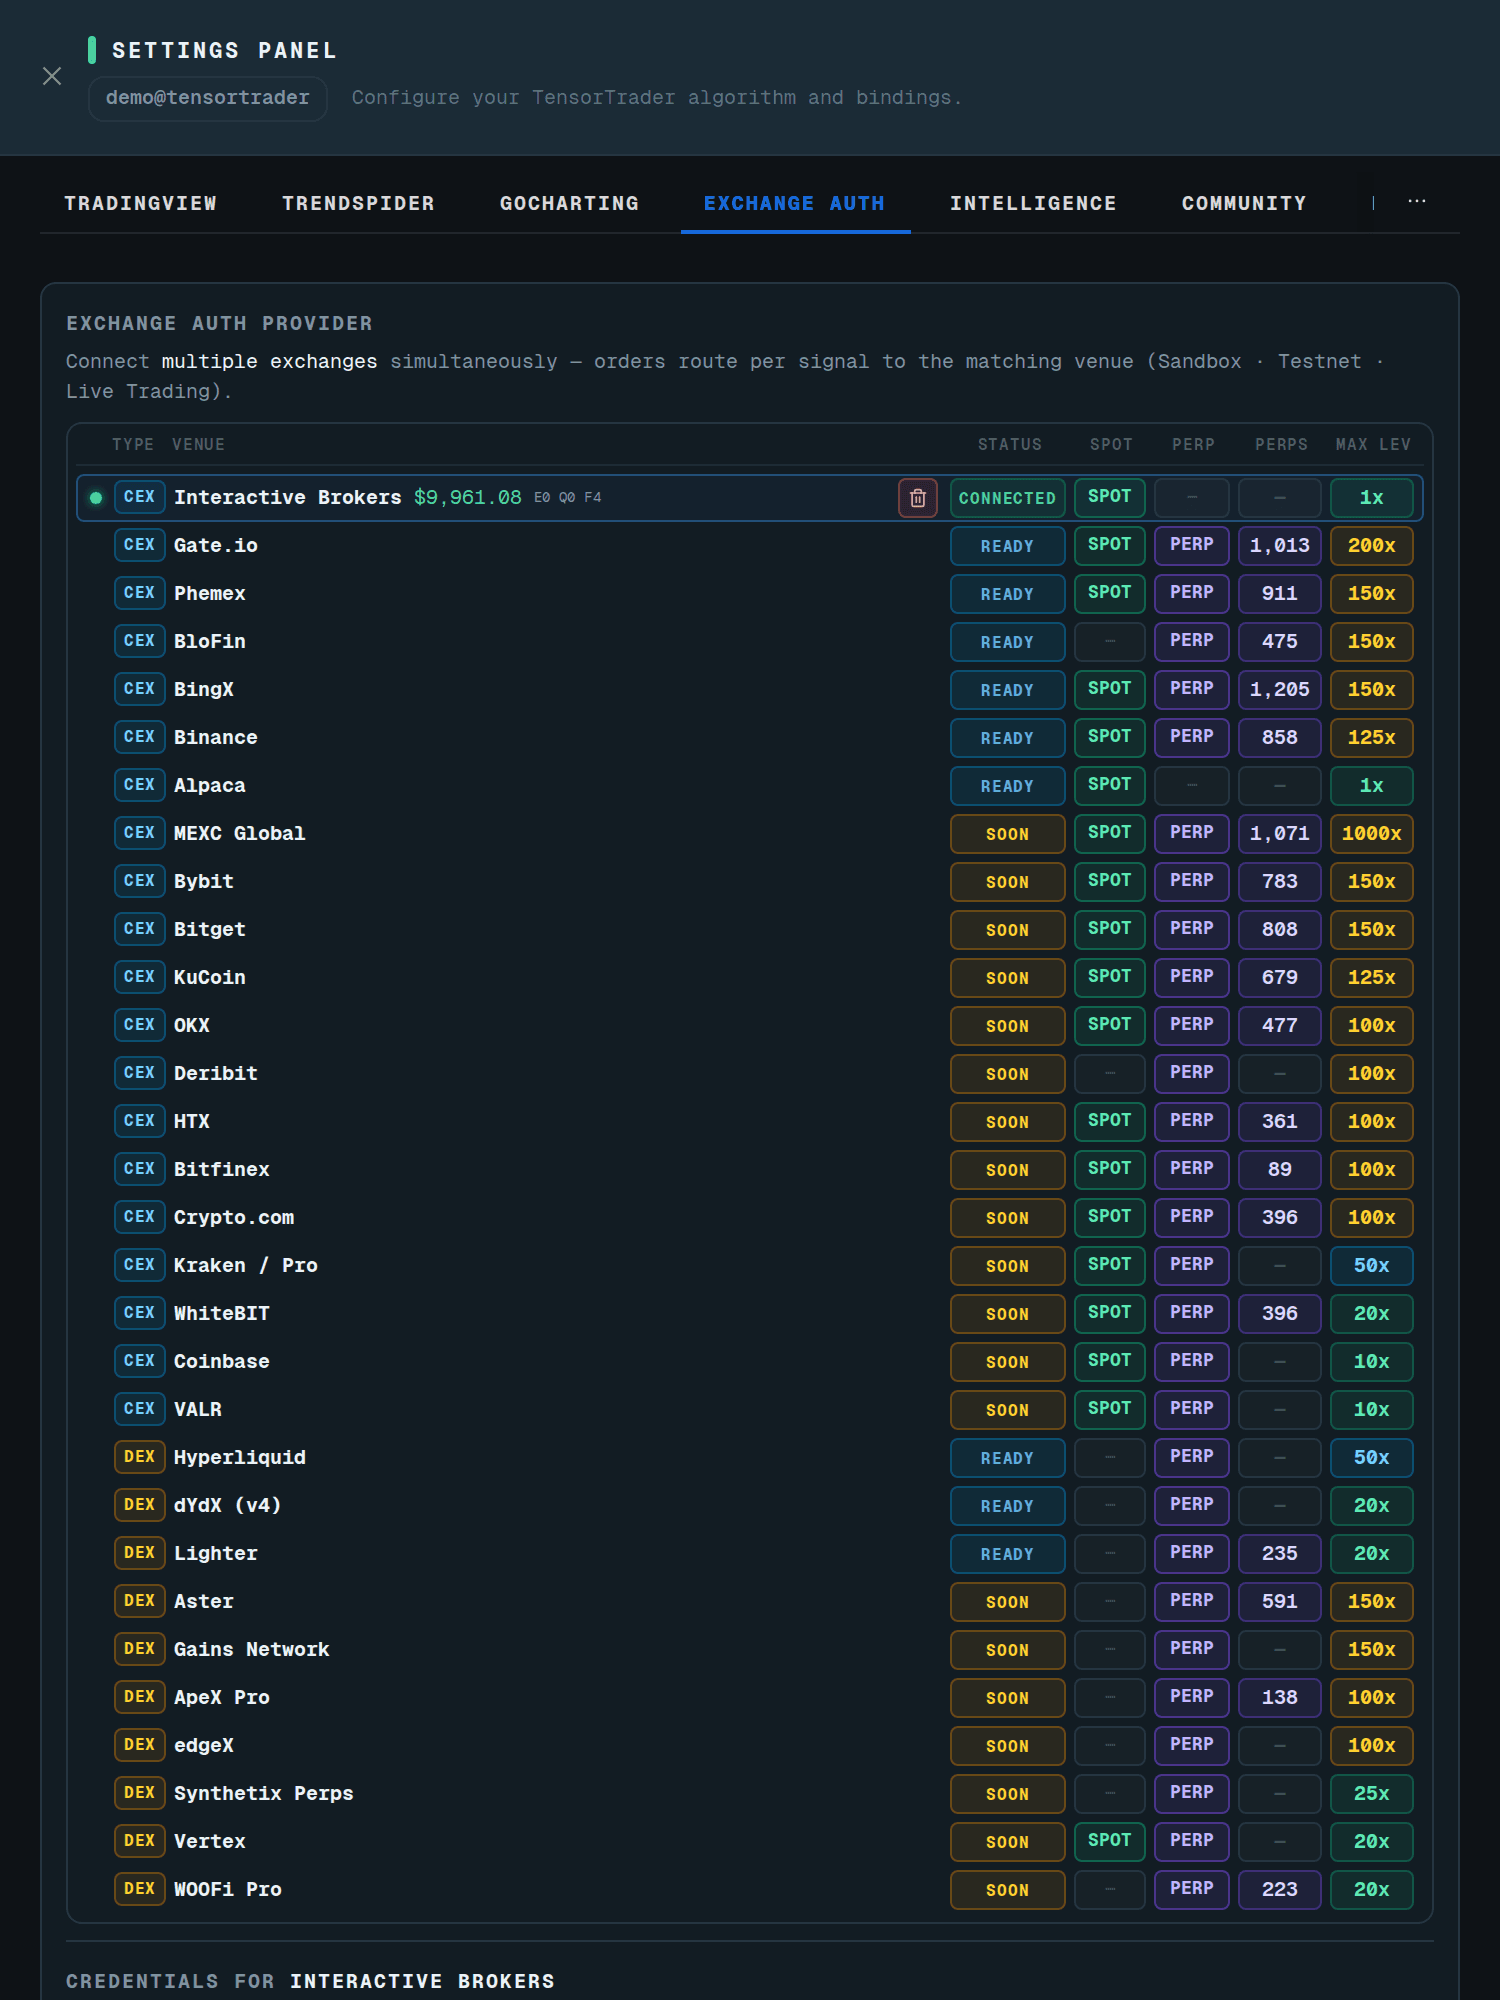
Task: Click the READY badge for Hyperliquid
Action: [1007, 1458]
